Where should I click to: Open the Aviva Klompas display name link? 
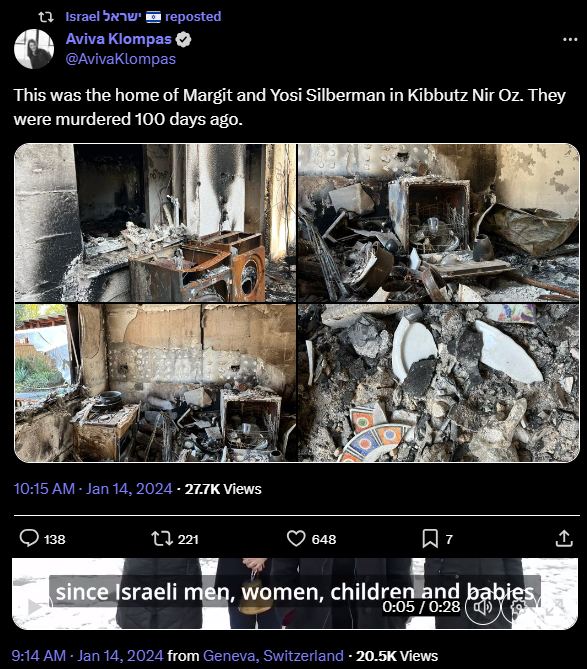coord(119,39)
